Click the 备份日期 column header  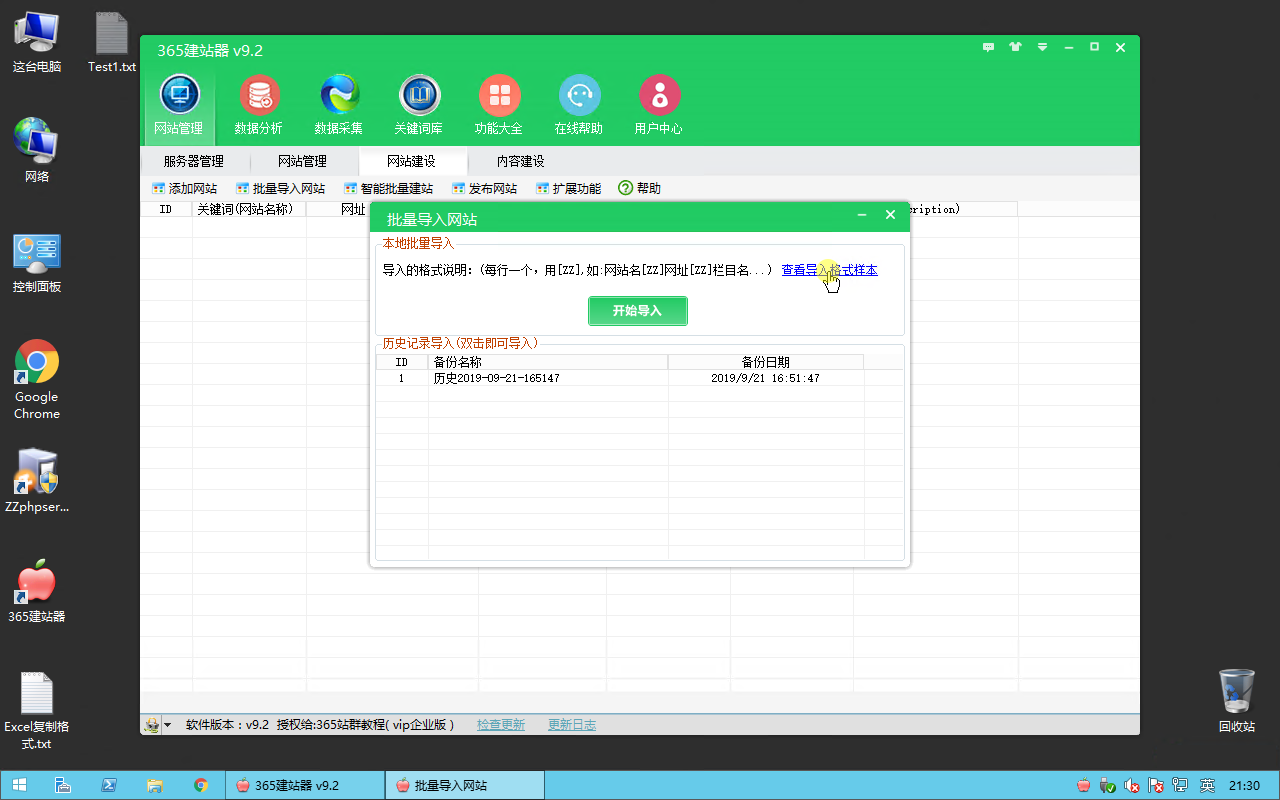pos(765,362)
